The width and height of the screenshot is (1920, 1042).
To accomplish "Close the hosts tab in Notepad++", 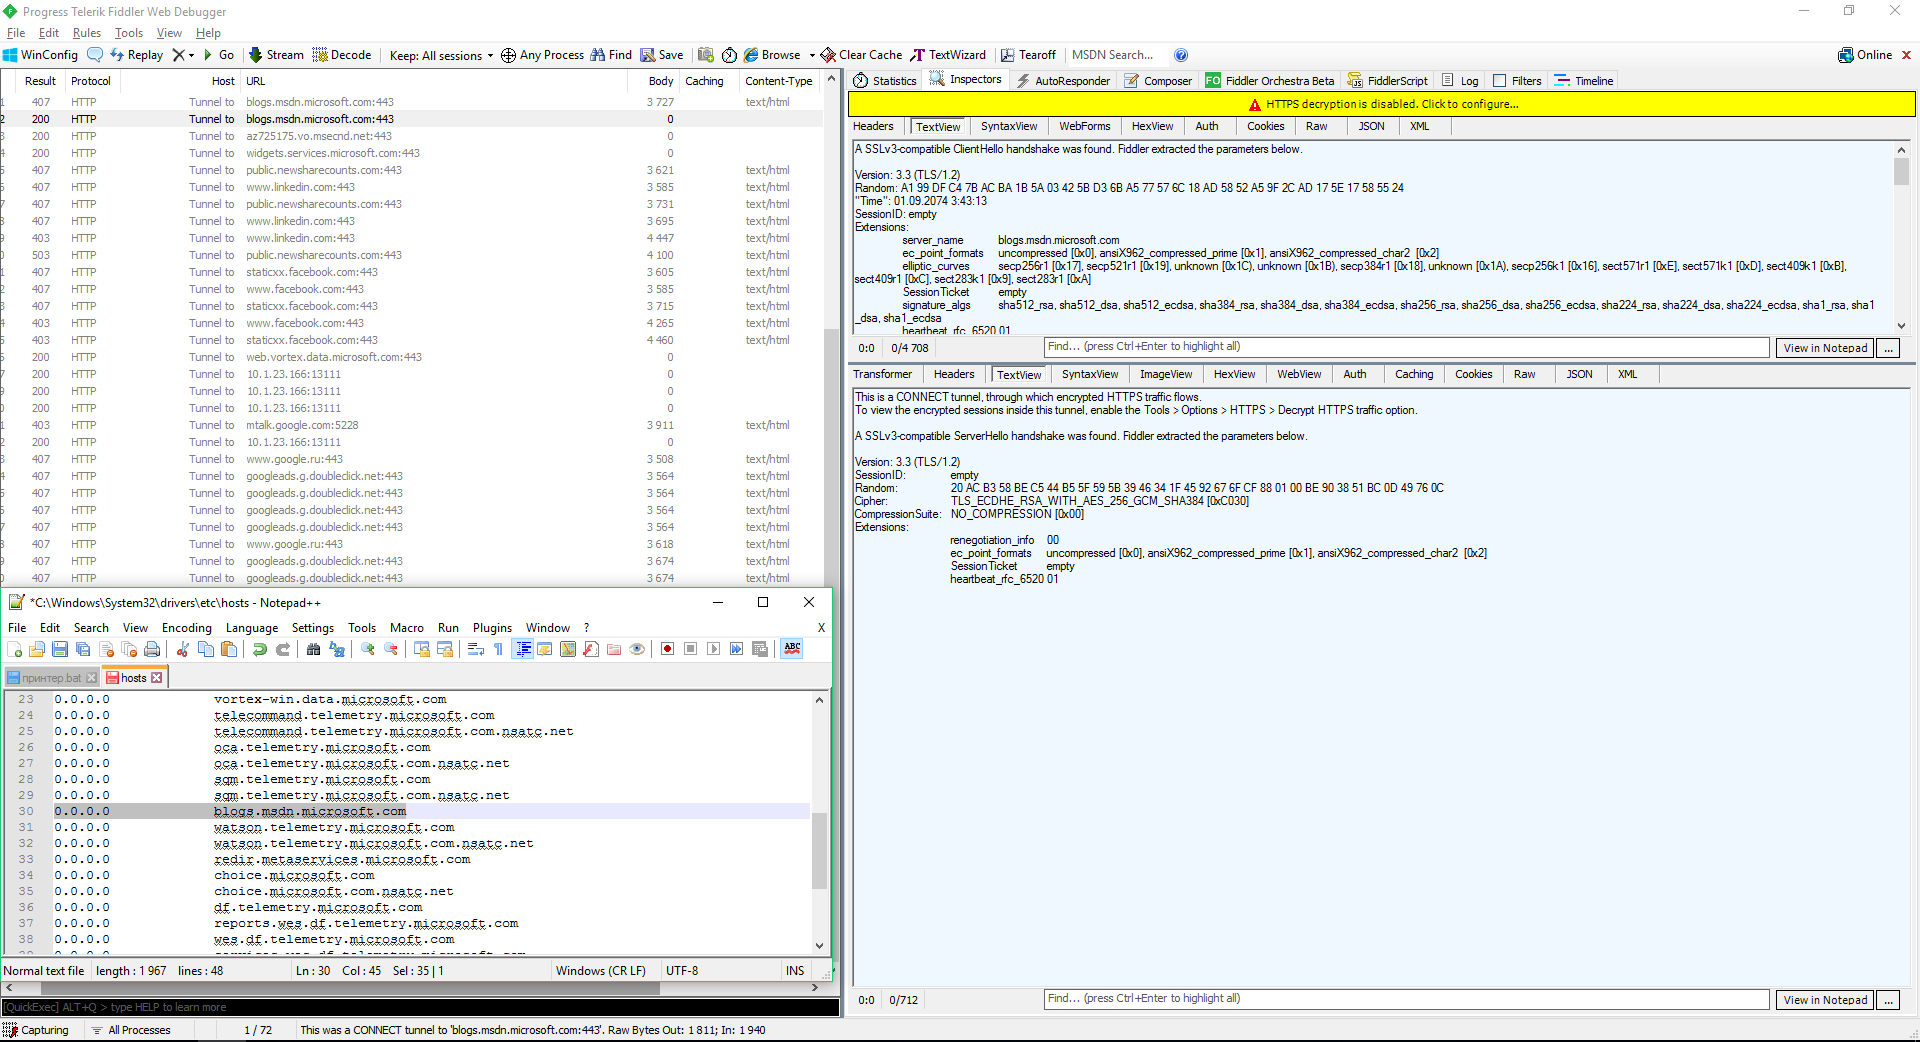I will (157, 678).
